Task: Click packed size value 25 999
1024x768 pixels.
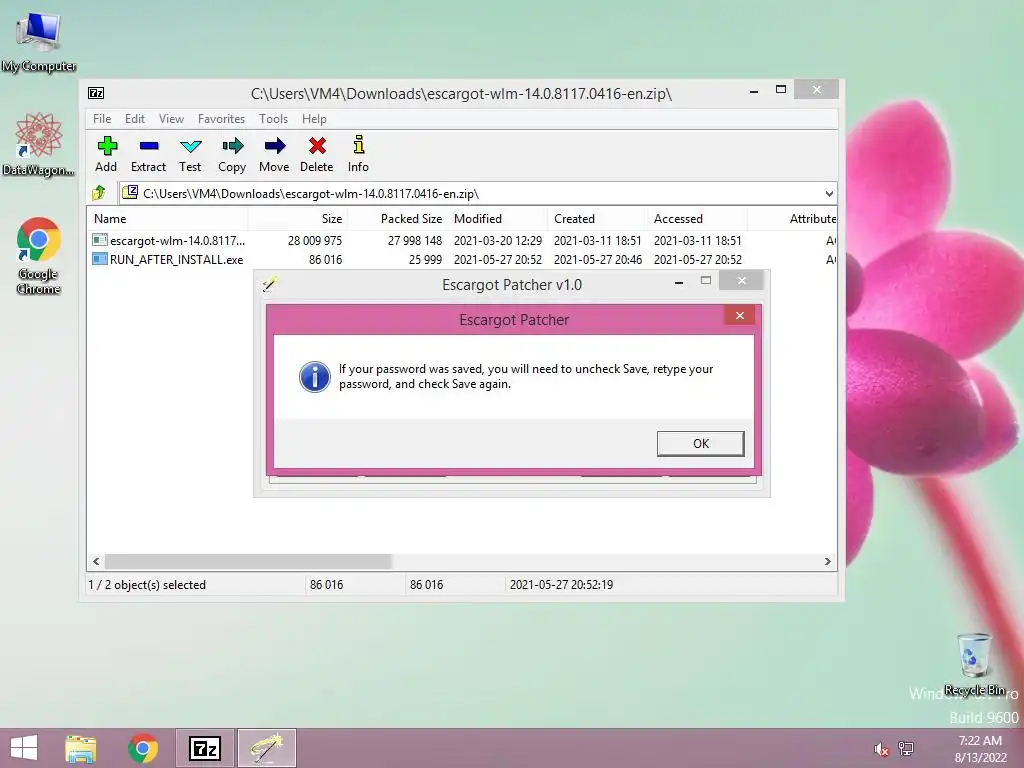Action: (x=425, y=259)
